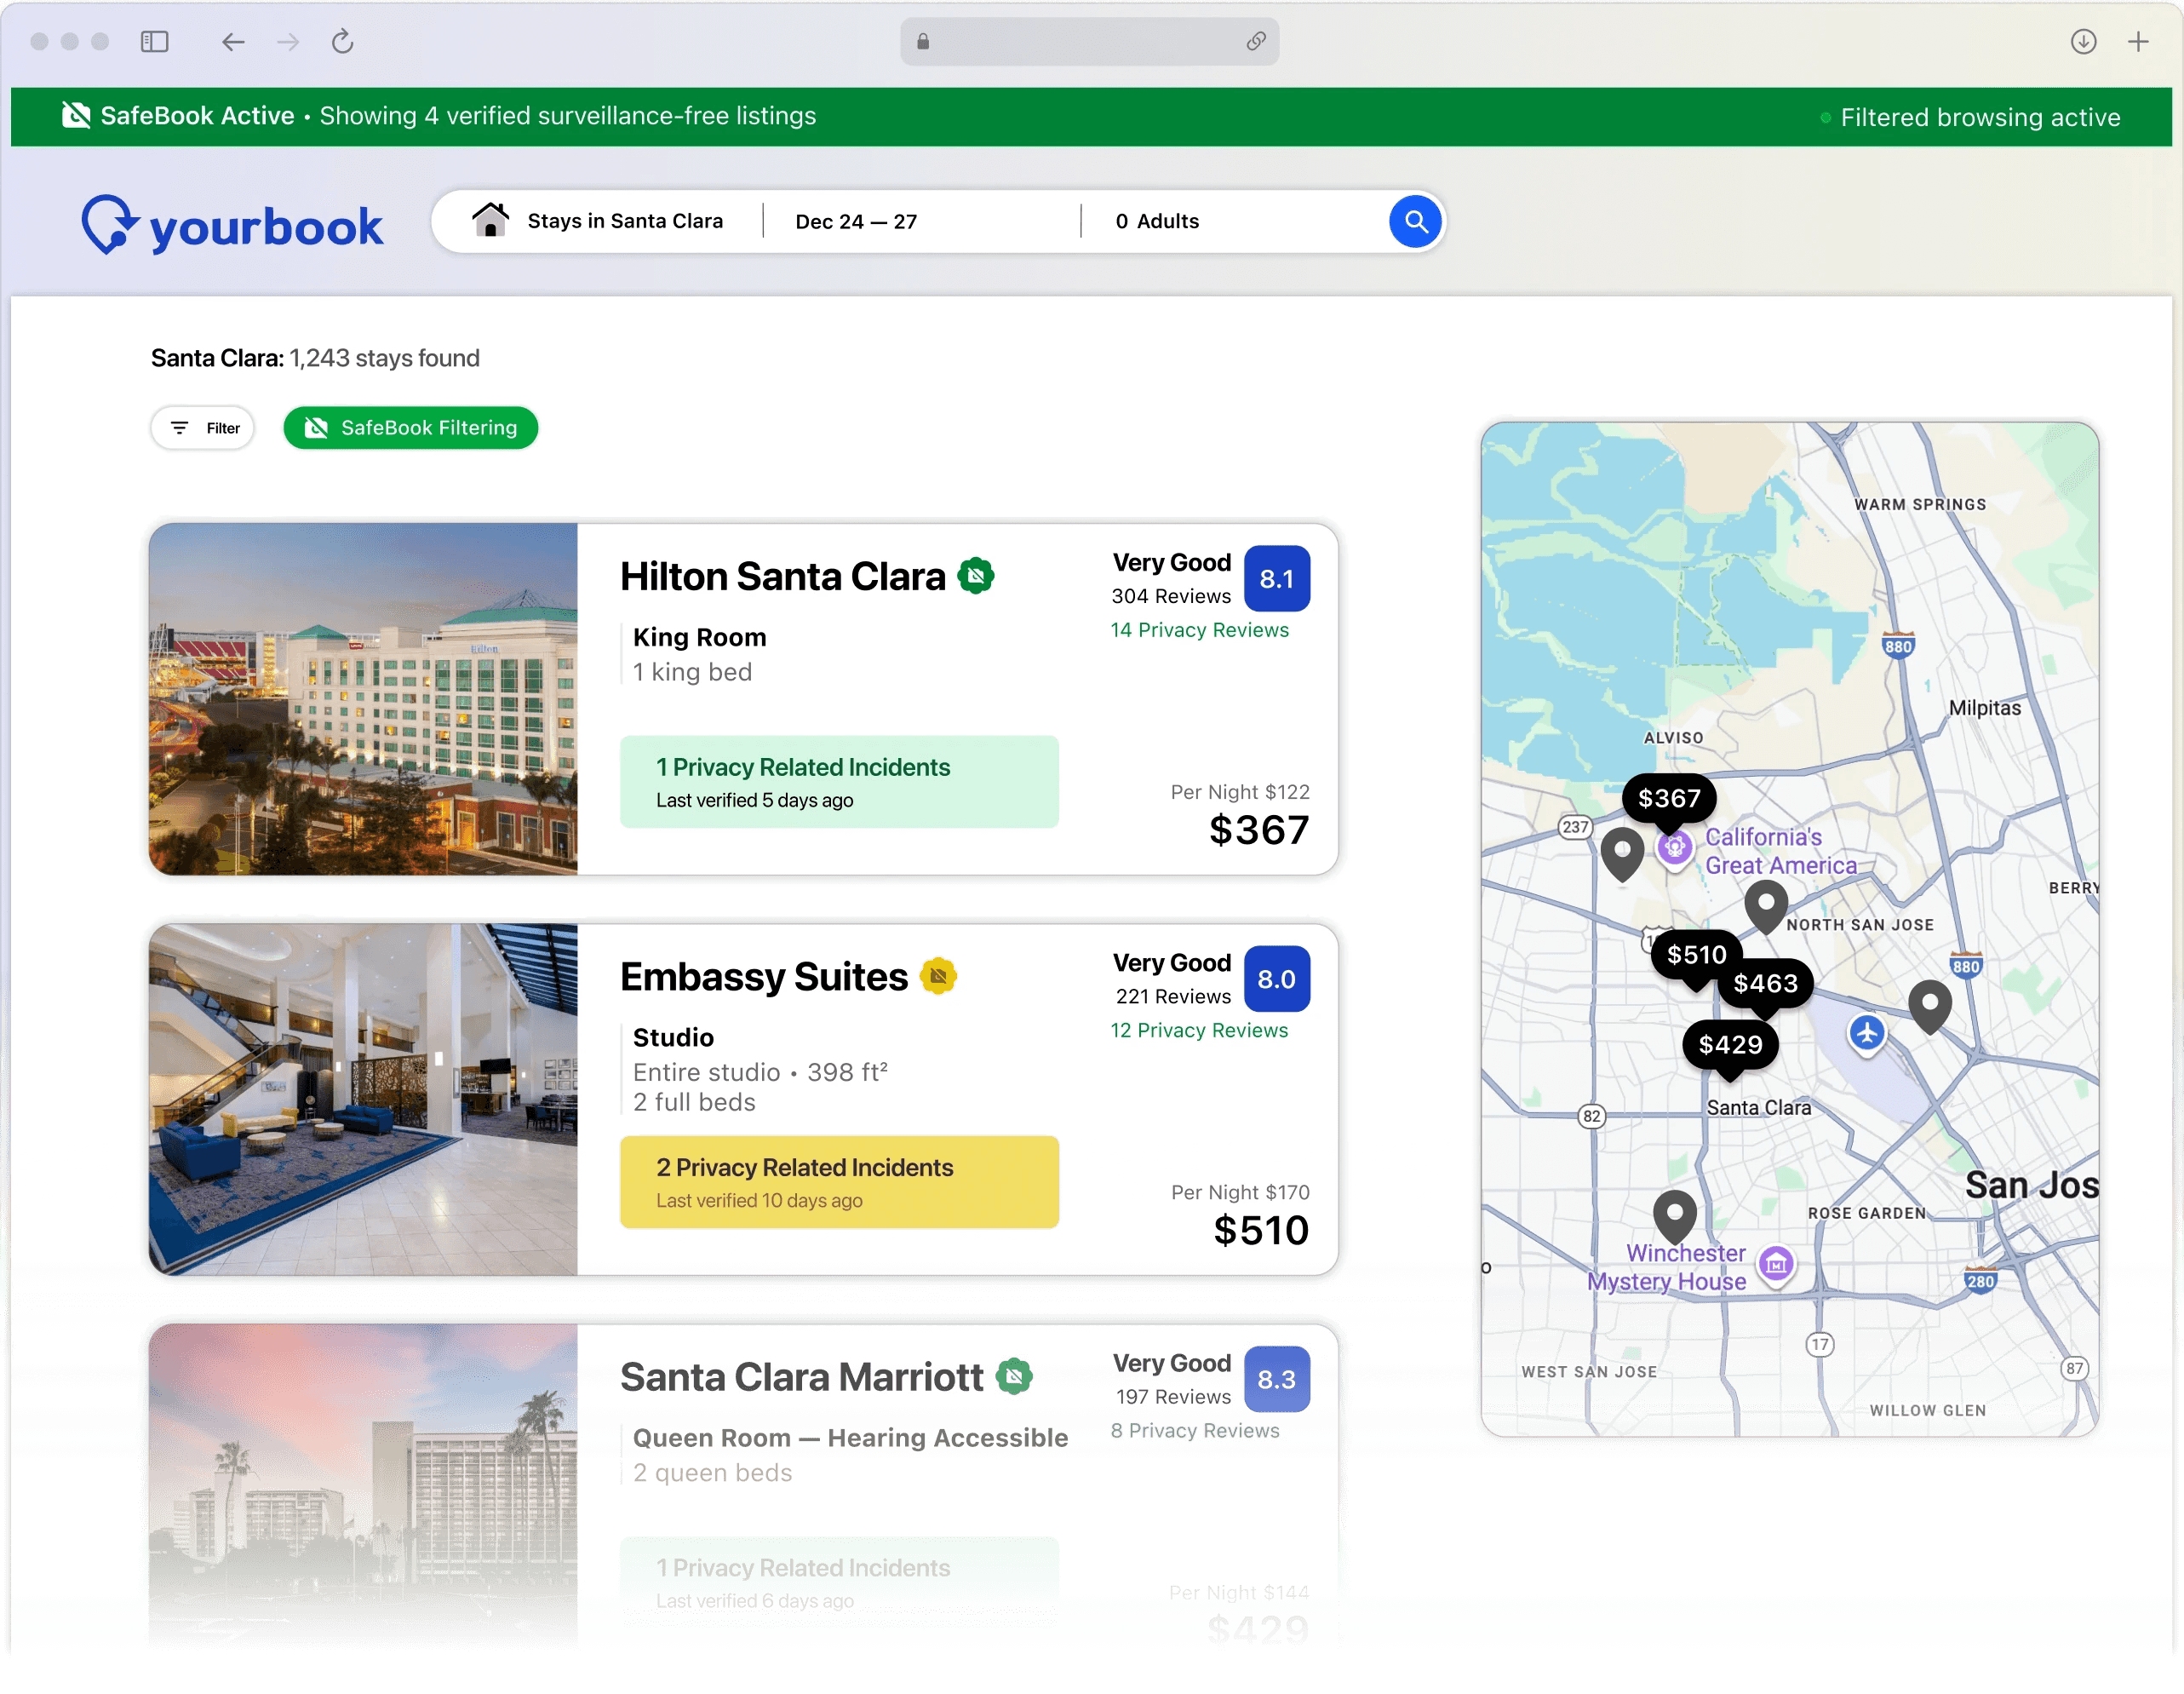Click the green badge beside Santa Clara Marriott
This screenshot has height=1694, width=2184.
(1014, 1377)
